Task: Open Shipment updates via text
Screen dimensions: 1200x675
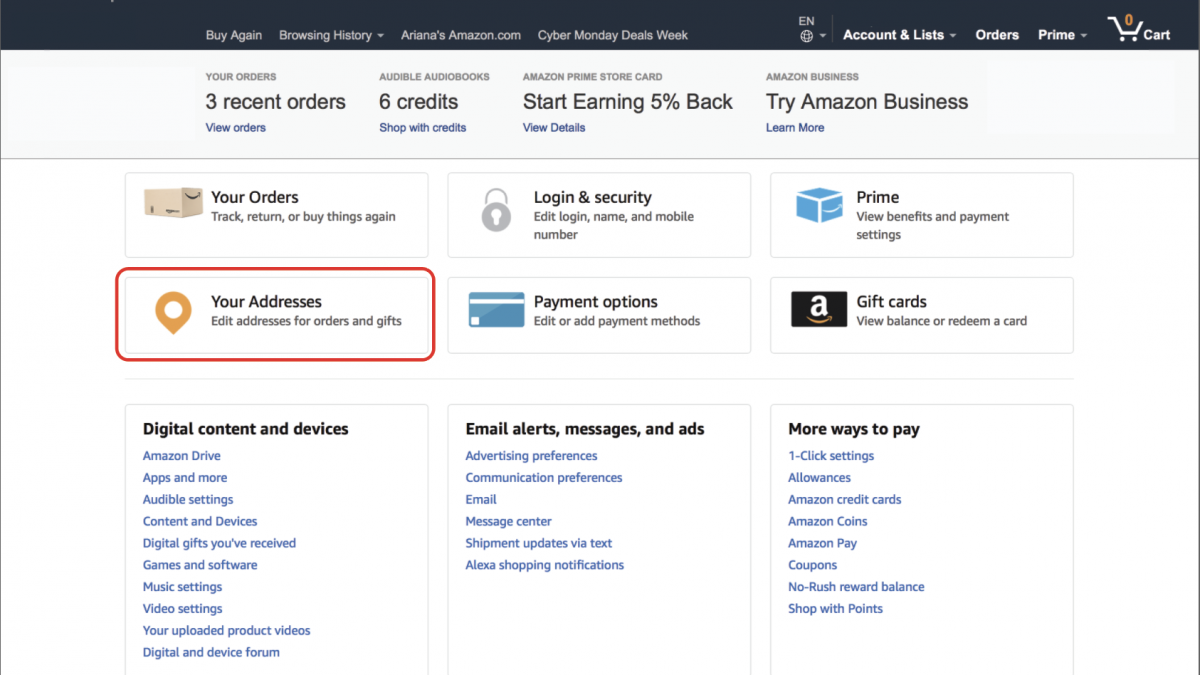Action: click(x=539, y=544)
